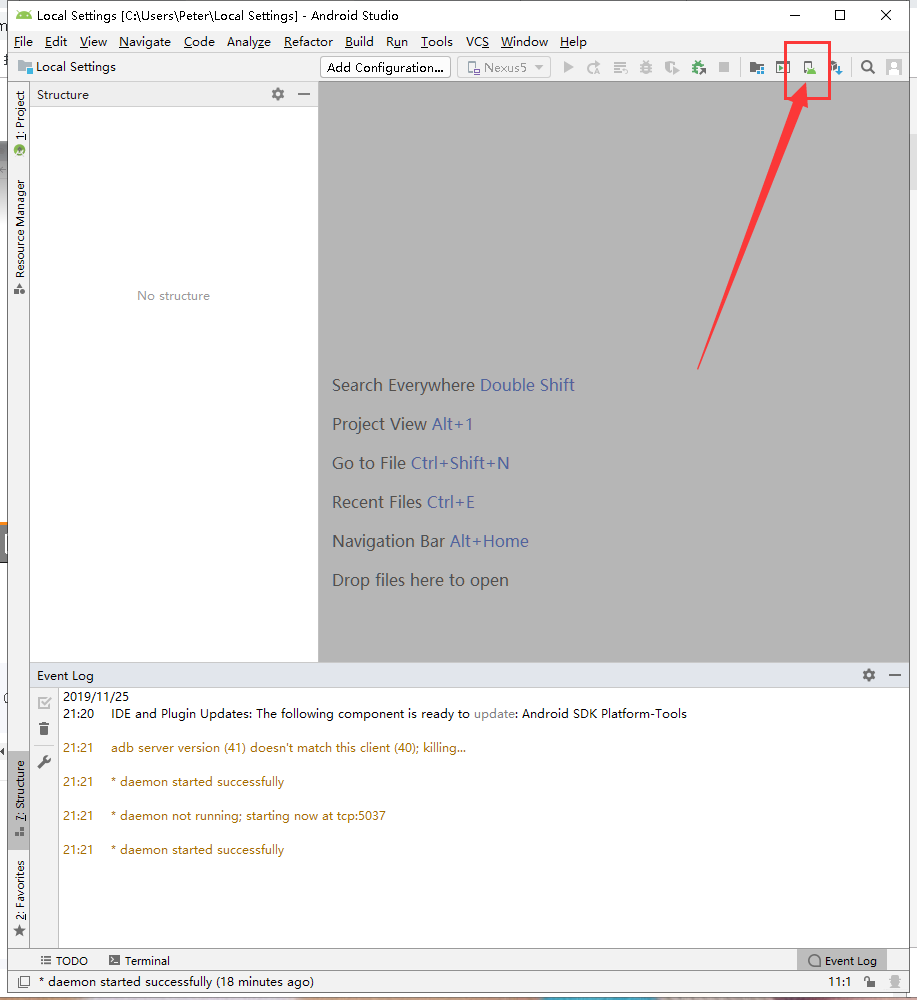This screenshot has height=1000, width=917.
Task: Click 'daemon started successfully (18 minutes ago)' status
Action: pyautogui.click(x=177, y=982)
